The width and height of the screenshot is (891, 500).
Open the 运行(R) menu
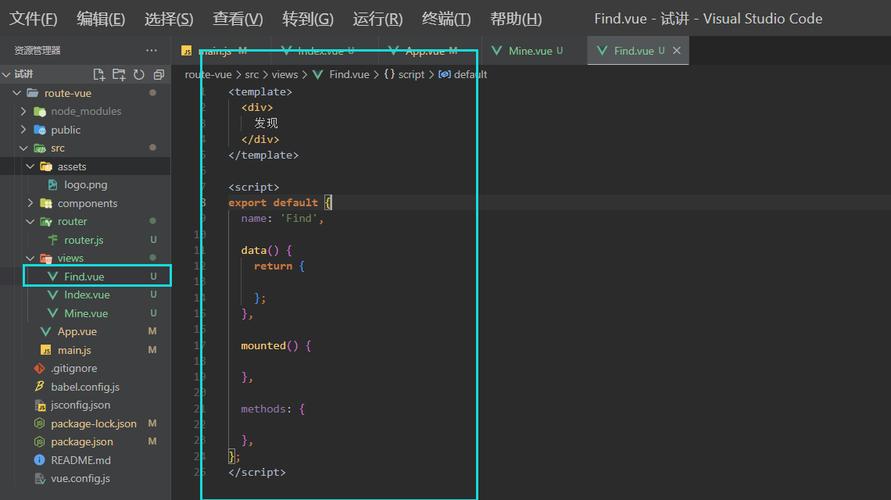(377, 19)
